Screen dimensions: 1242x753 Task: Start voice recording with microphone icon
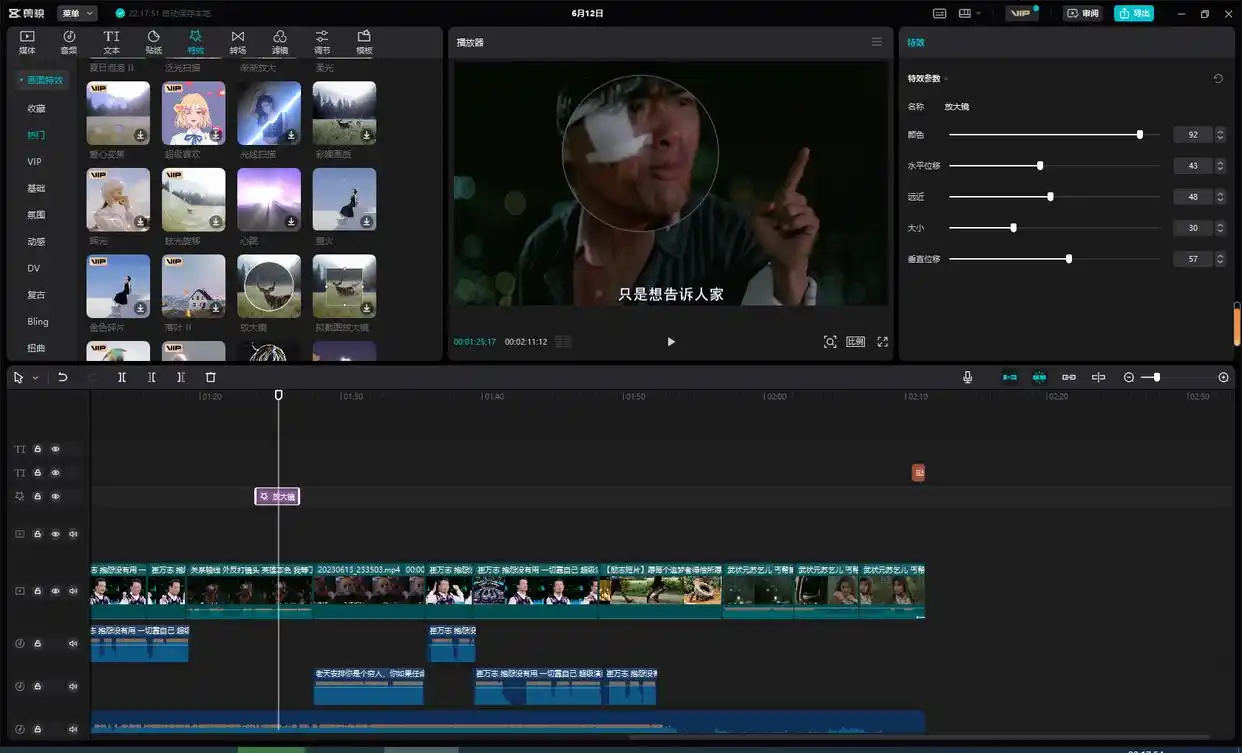tap(967, 377)
